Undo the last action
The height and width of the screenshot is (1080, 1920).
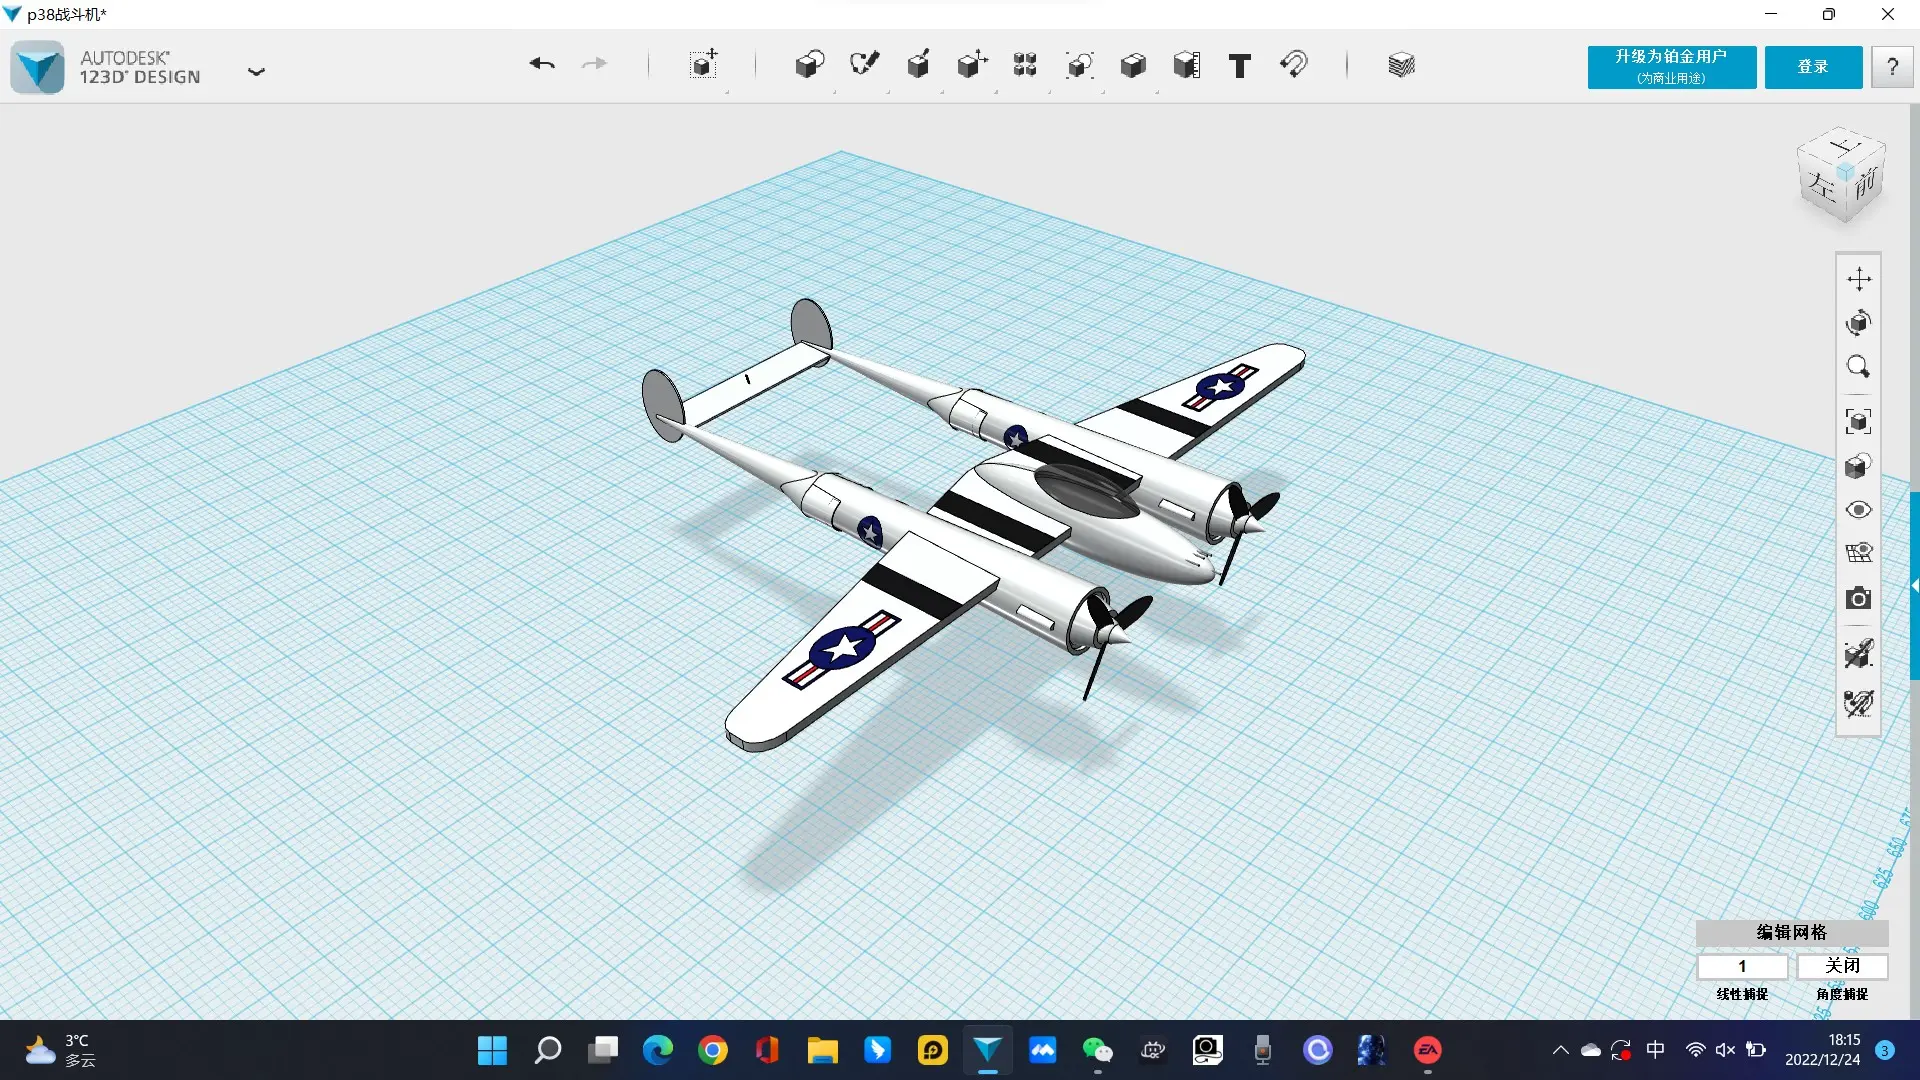[x=542, y=64]
